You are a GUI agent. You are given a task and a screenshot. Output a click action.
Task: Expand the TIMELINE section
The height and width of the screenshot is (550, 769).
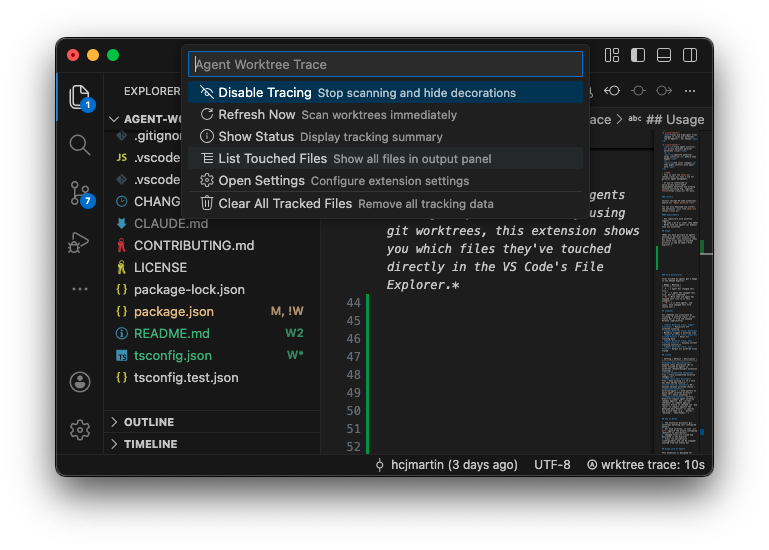212,444
